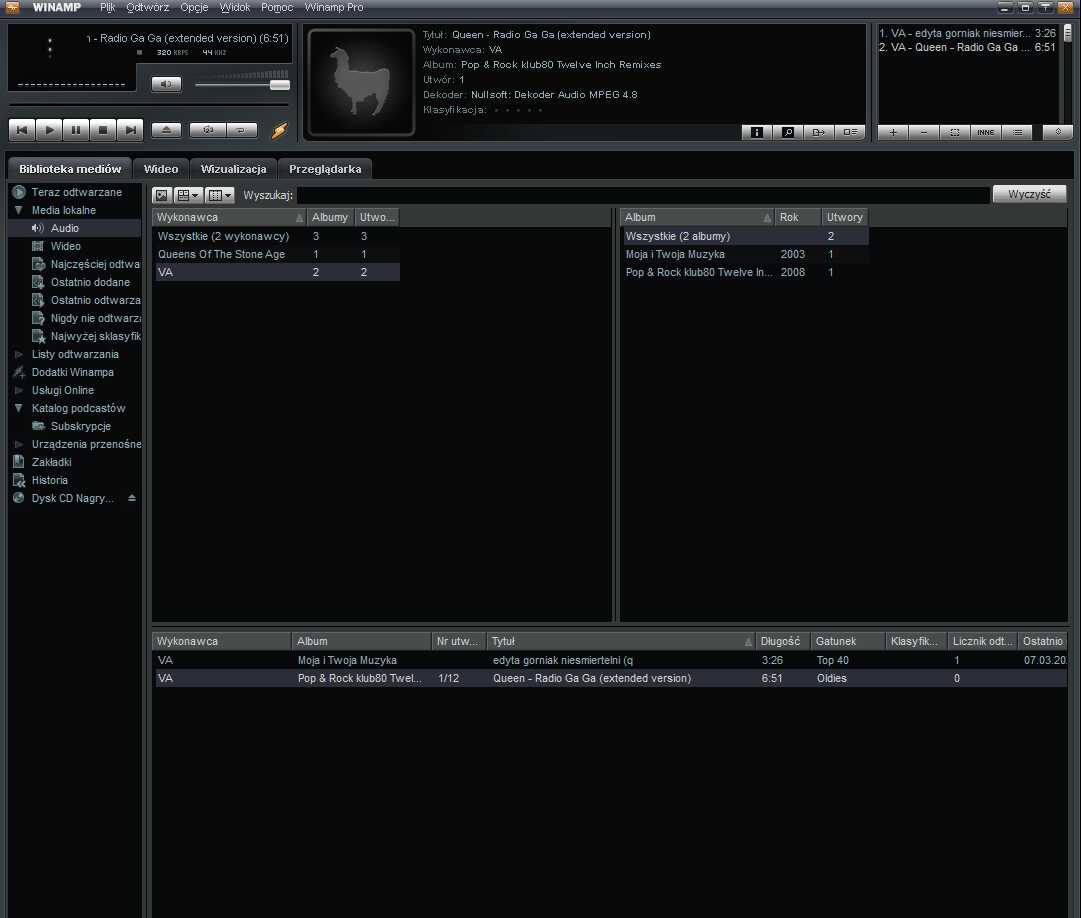Toggle repeat playback mode
The height and width of the screenshot is (918, 1081).
[x=241, y=130]
